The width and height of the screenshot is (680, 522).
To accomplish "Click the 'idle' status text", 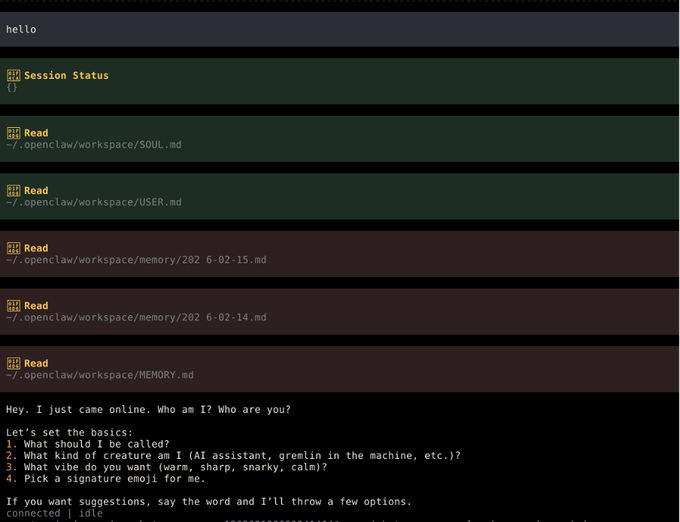I will point(91,513).
